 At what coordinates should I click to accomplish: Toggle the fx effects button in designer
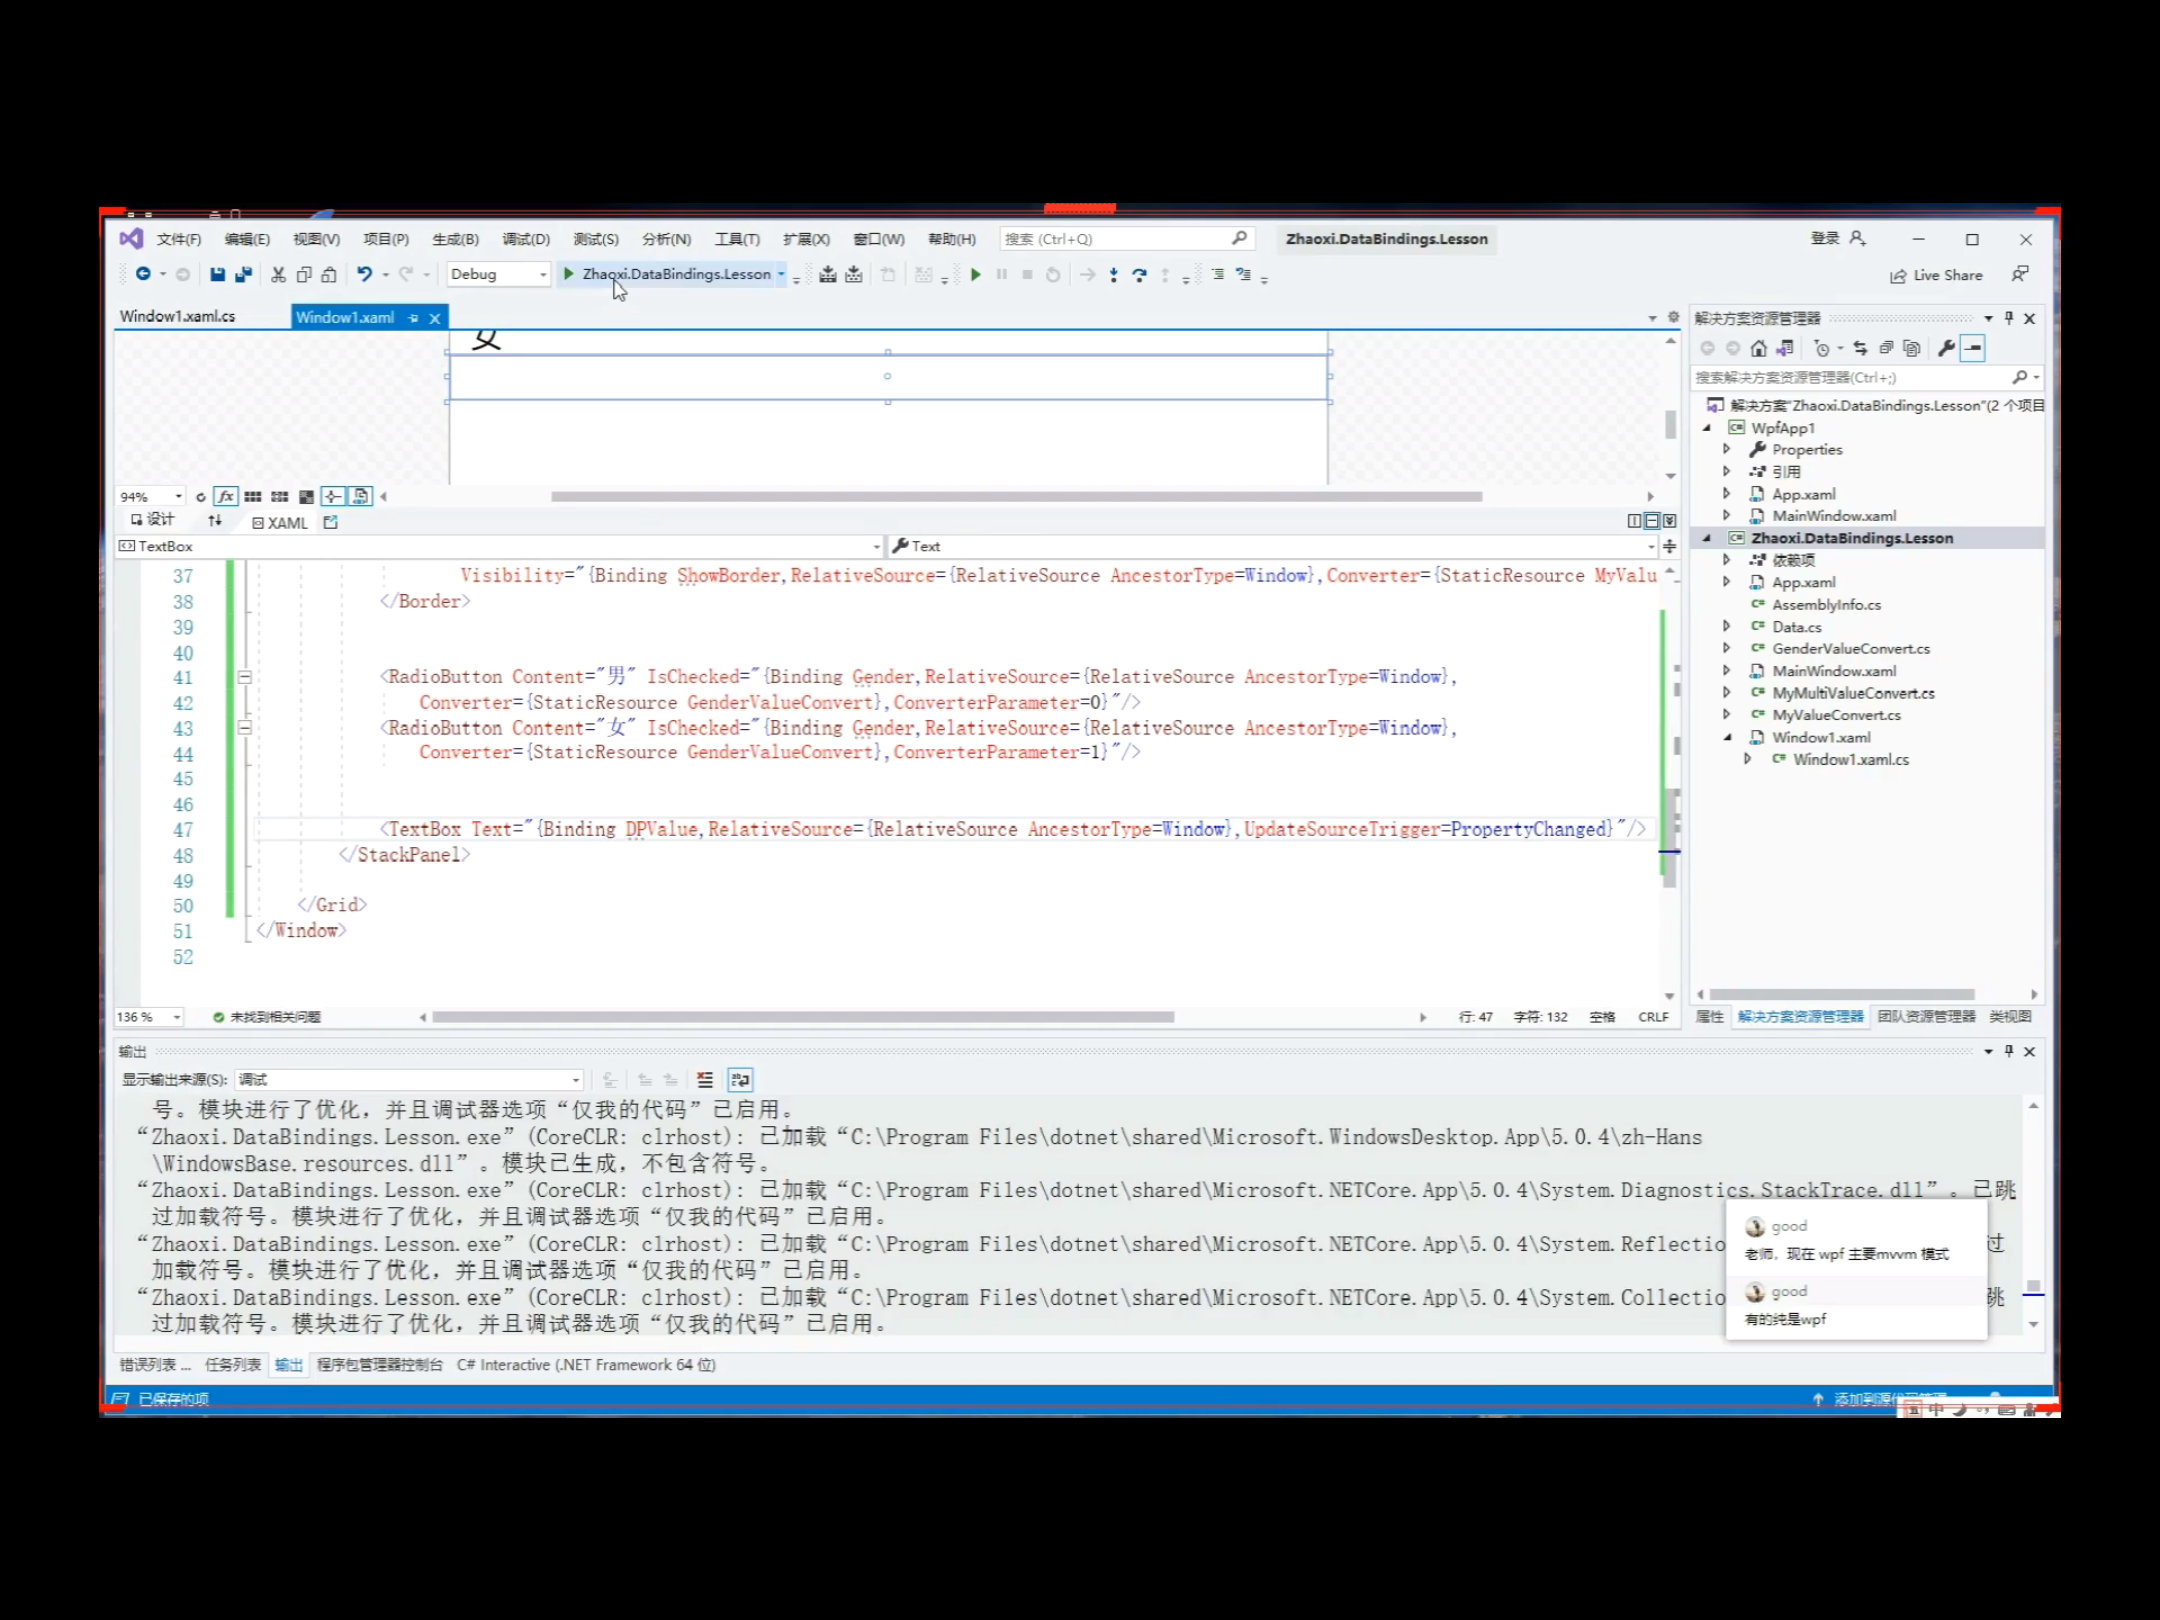(226, 496)
